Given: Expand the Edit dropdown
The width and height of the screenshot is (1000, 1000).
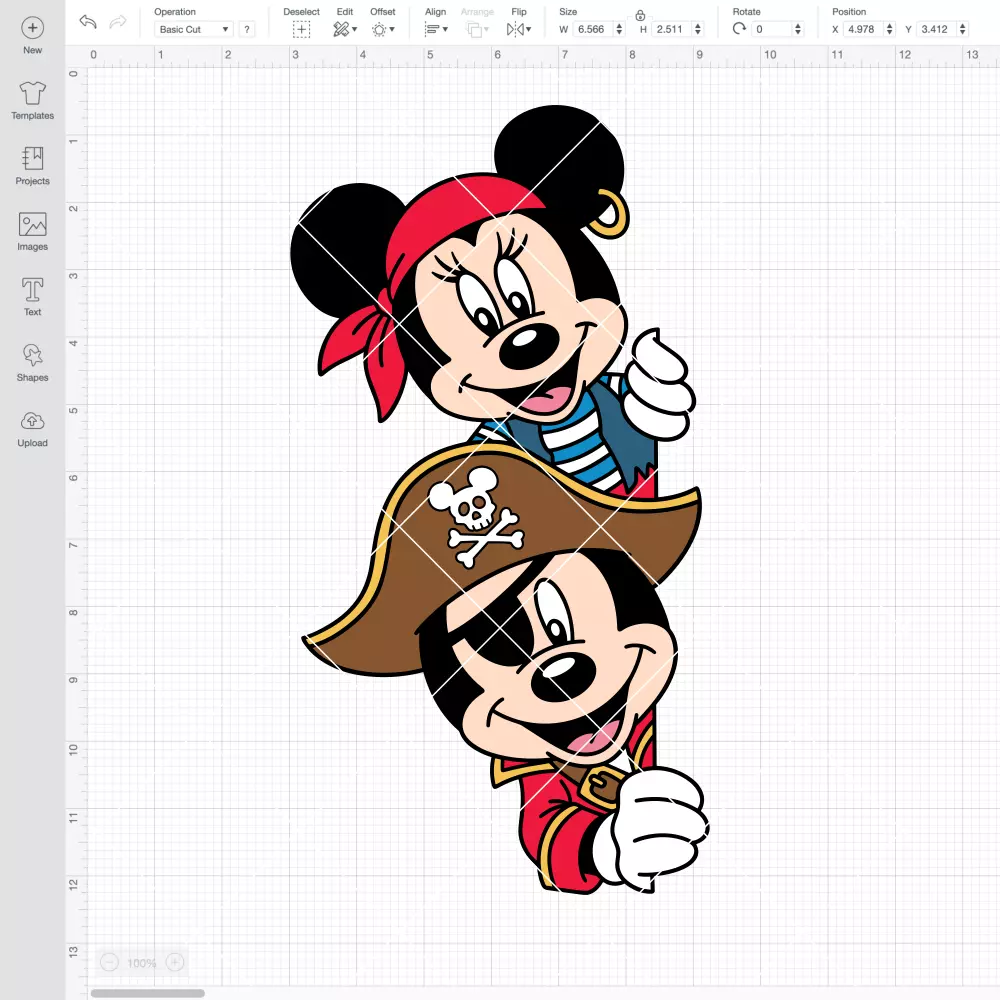Looking at the screenshot, I should click(345, 29).
